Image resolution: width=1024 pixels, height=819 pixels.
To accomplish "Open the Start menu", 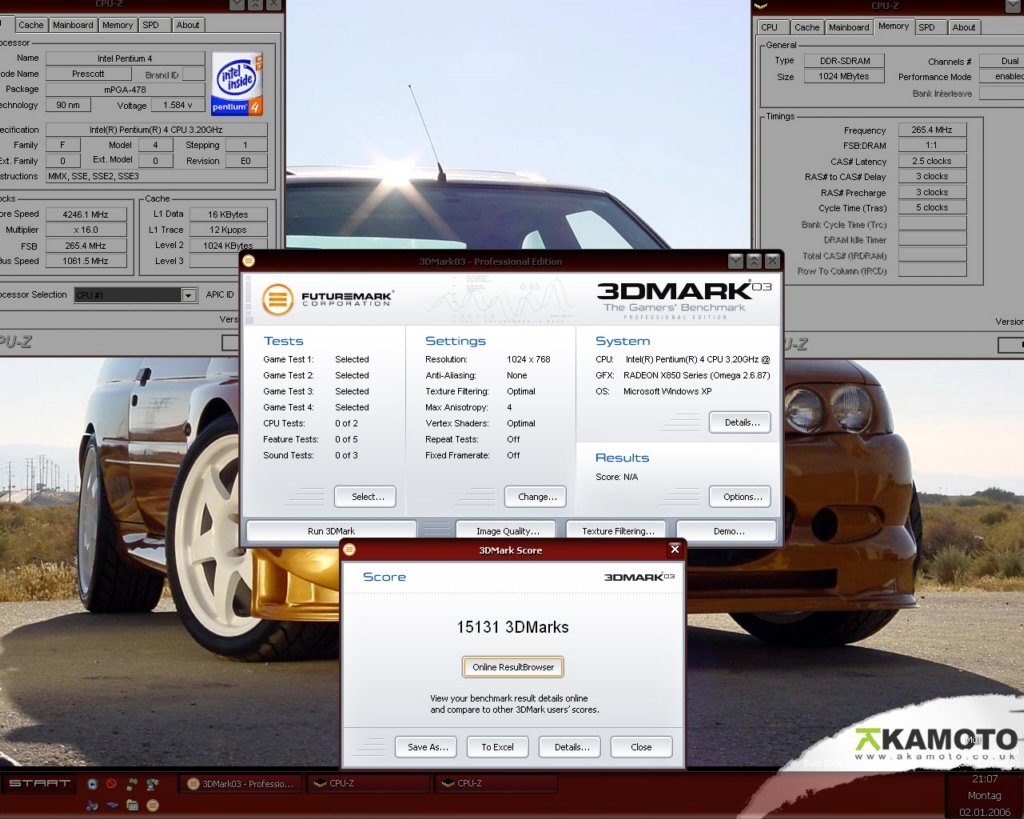I will click(39, 783).
